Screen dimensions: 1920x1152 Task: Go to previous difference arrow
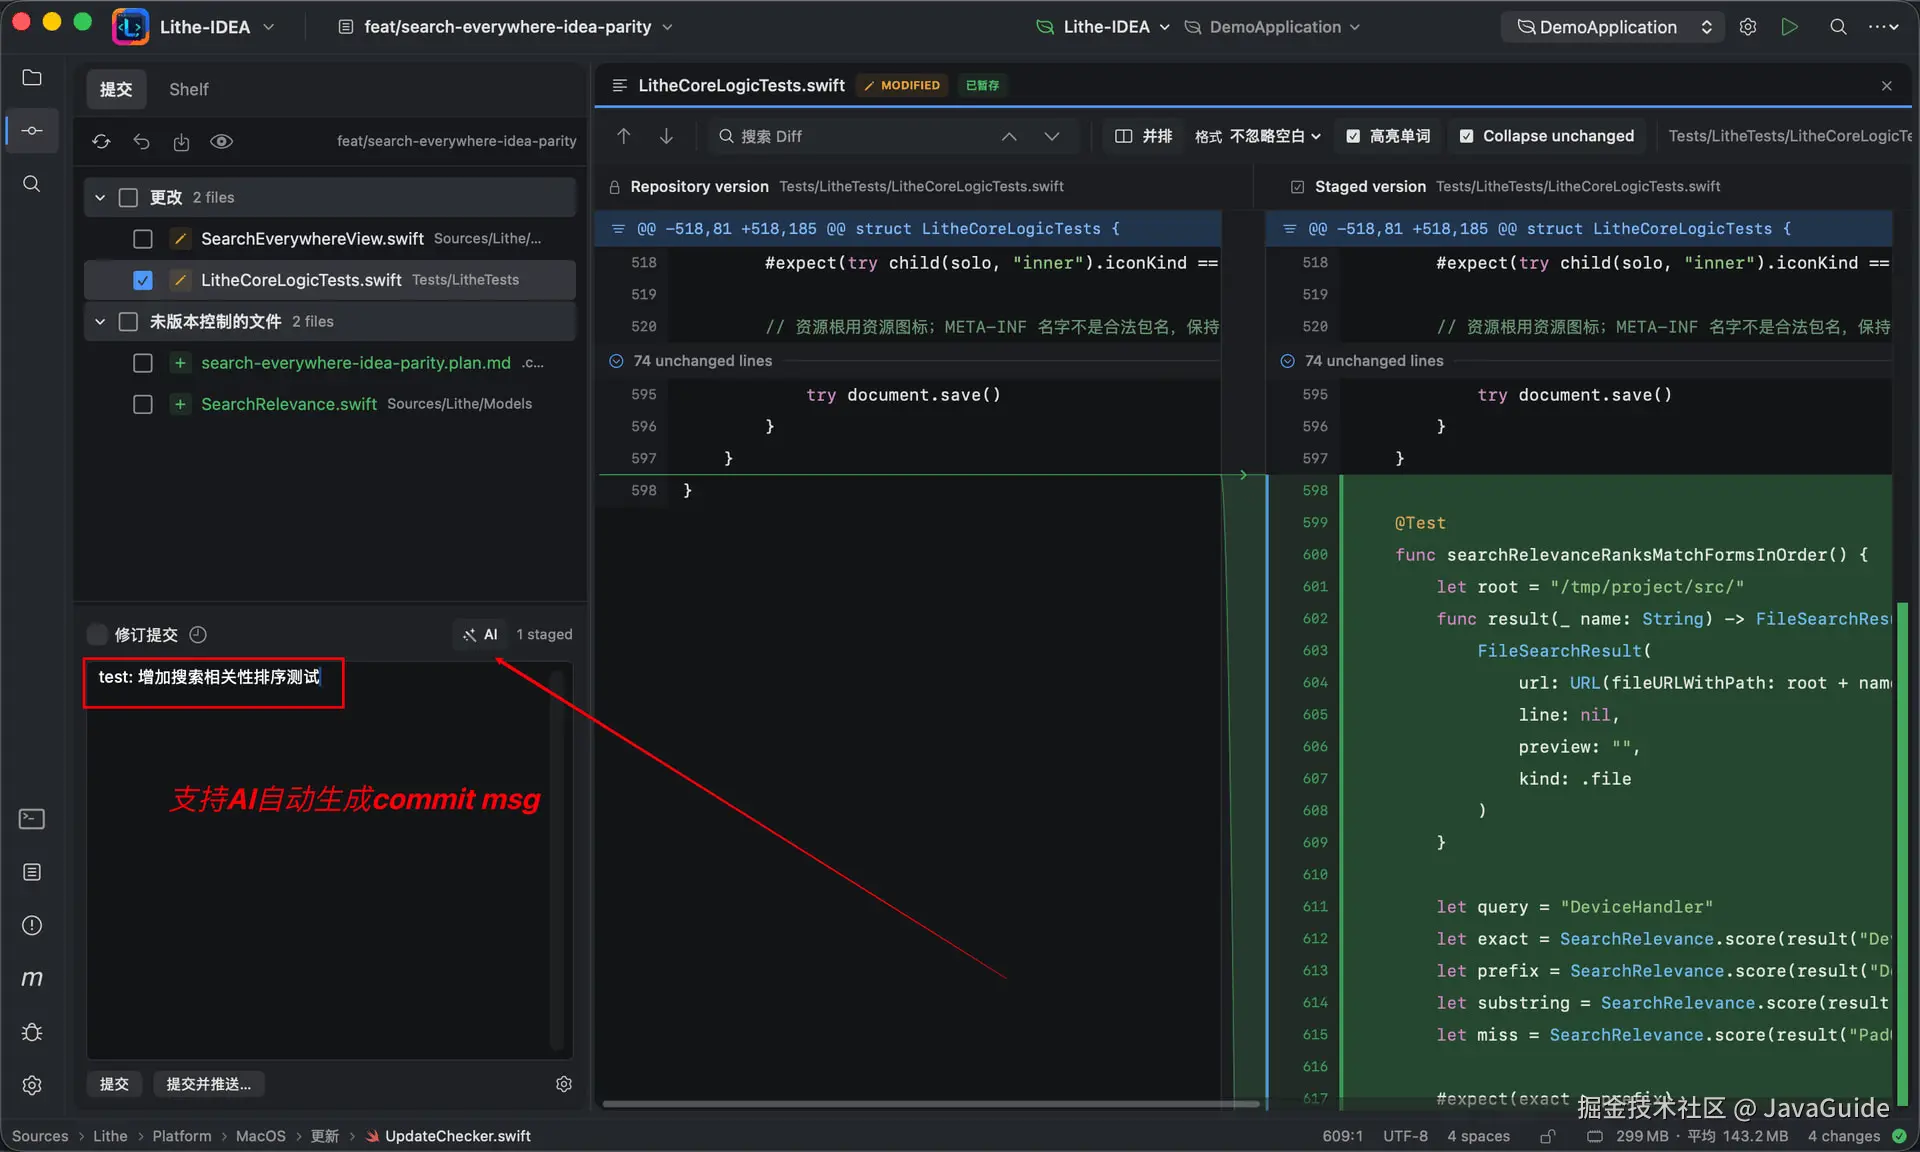(624, 136)
